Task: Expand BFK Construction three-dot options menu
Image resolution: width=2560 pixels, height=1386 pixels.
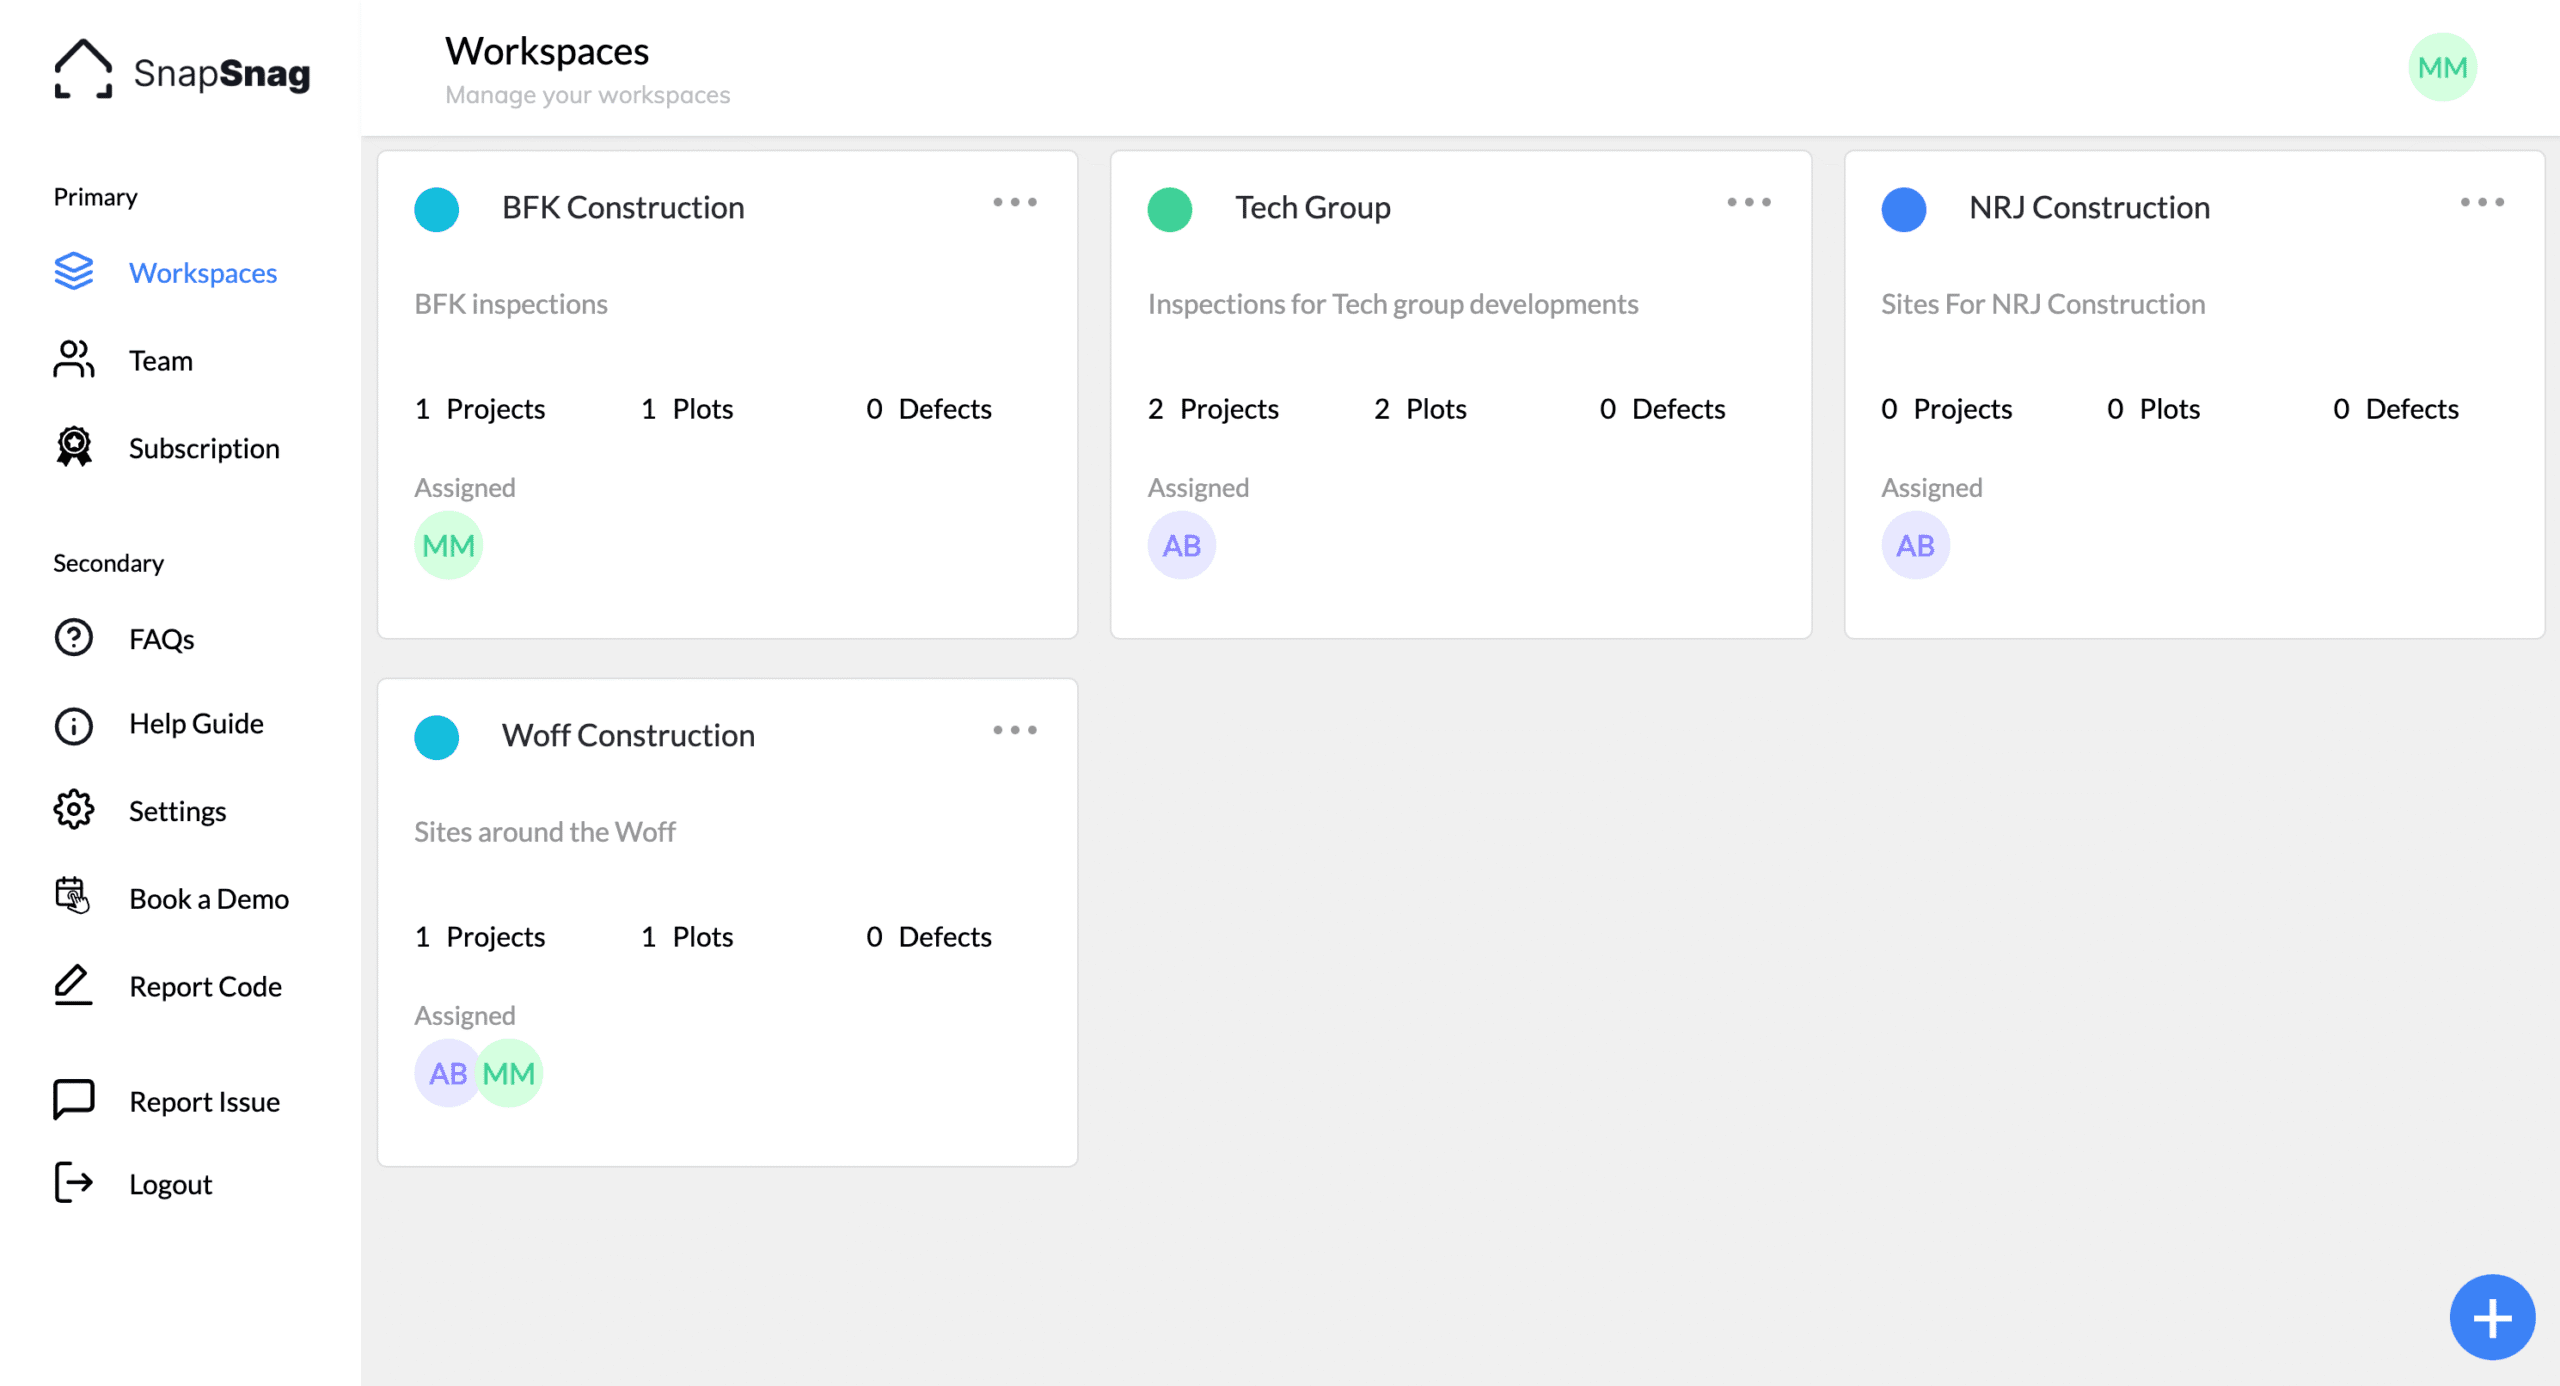Action: [1014, 202]
